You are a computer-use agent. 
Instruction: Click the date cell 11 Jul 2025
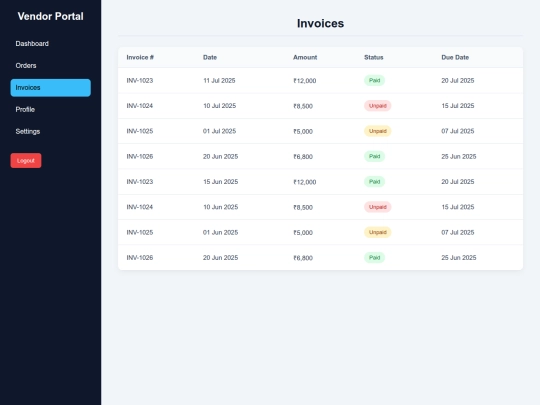pyautogui.click(x=219, y=81)
